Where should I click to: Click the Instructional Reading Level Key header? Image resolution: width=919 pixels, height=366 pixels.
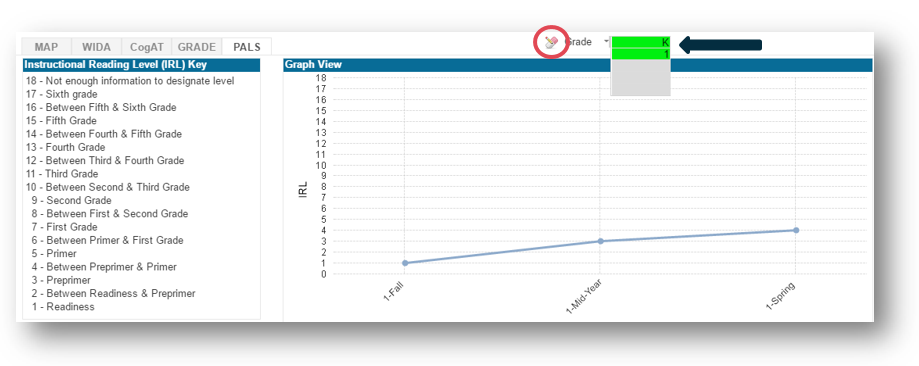coord(141,65)
